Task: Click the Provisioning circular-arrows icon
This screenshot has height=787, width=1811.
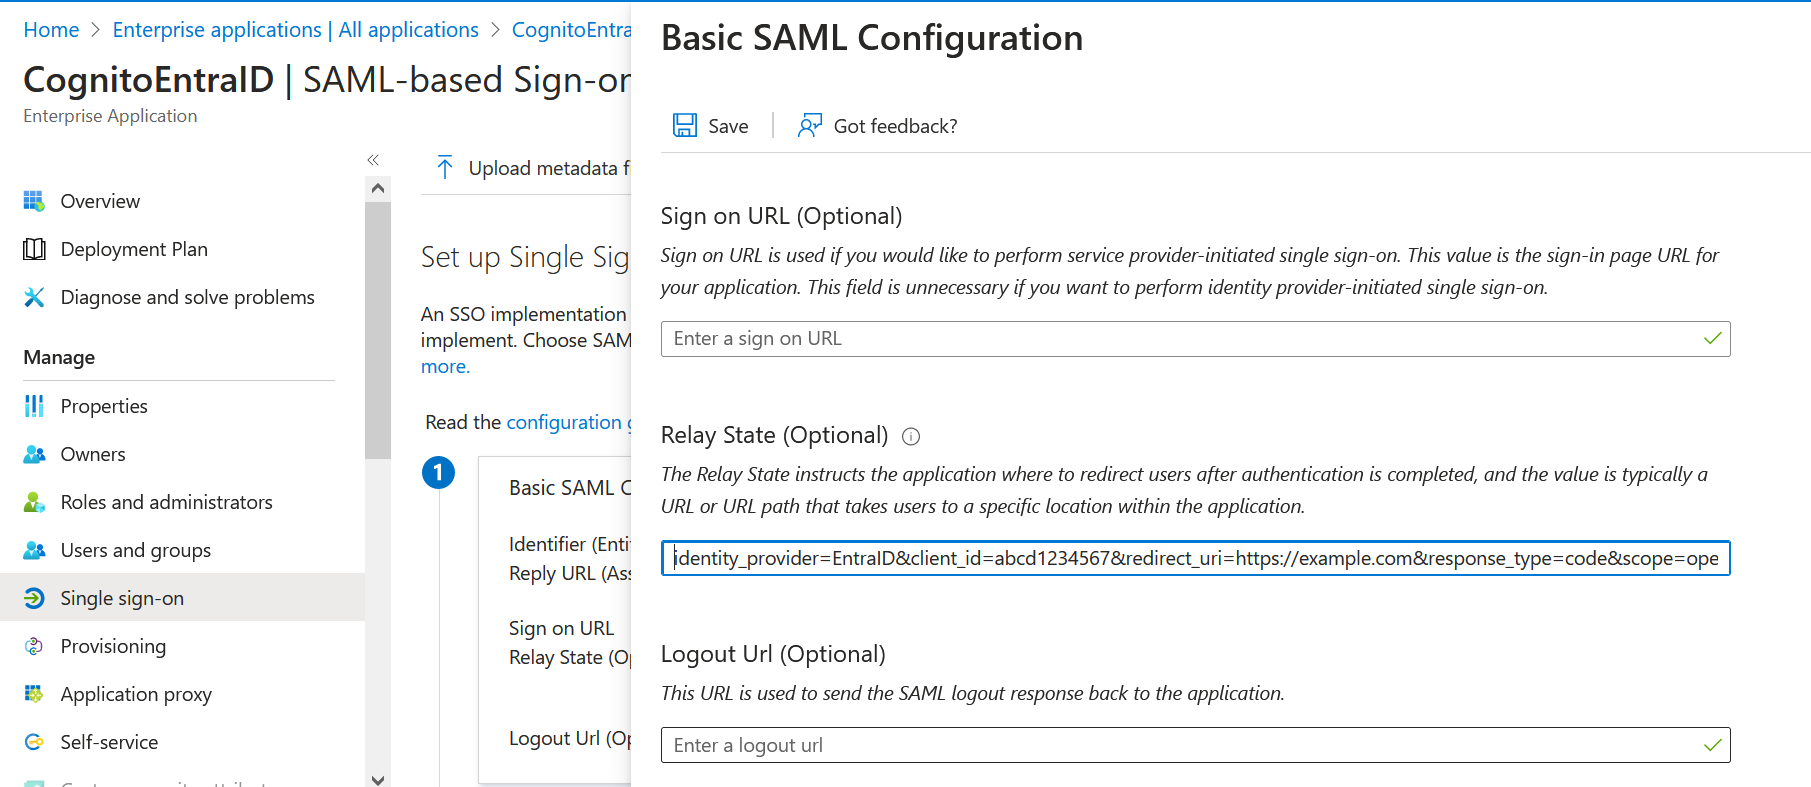Action: [34, 645]
